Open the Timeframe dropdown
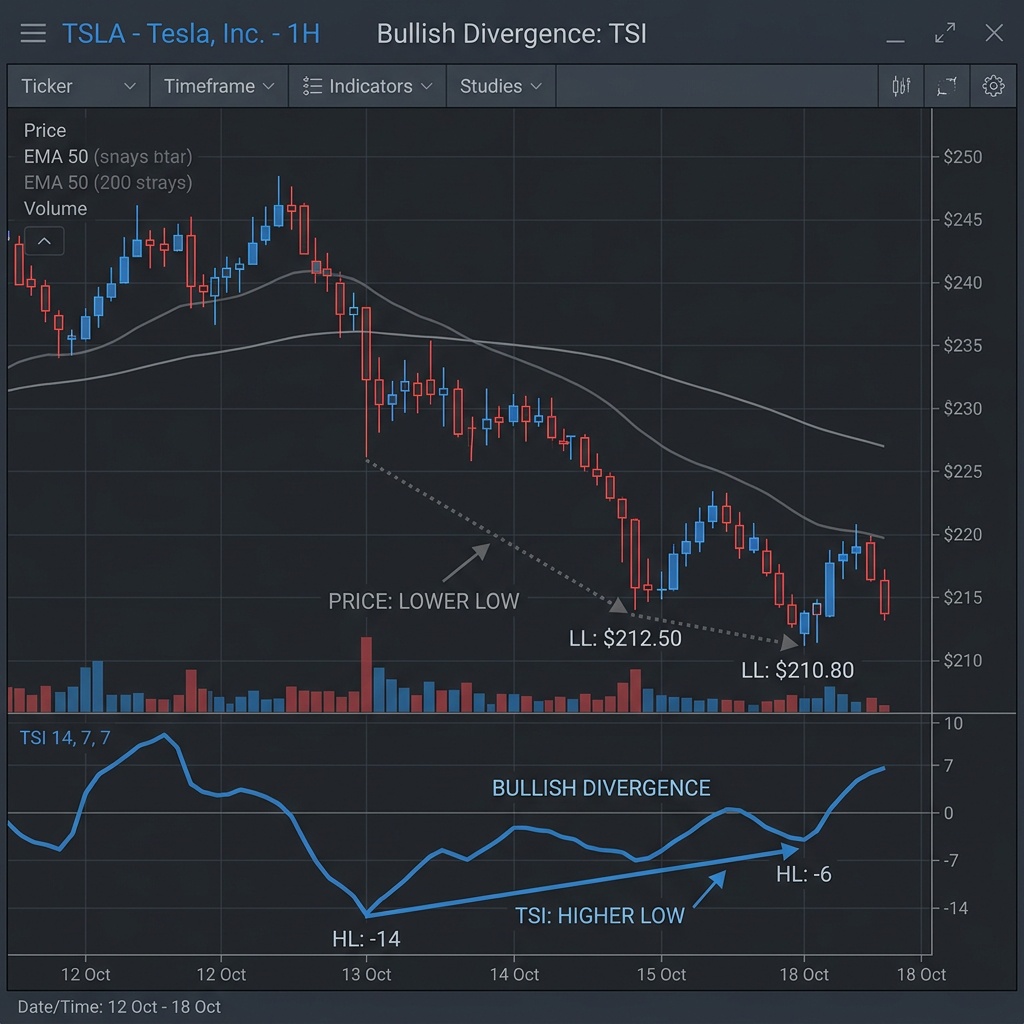 tap(219, 86)
